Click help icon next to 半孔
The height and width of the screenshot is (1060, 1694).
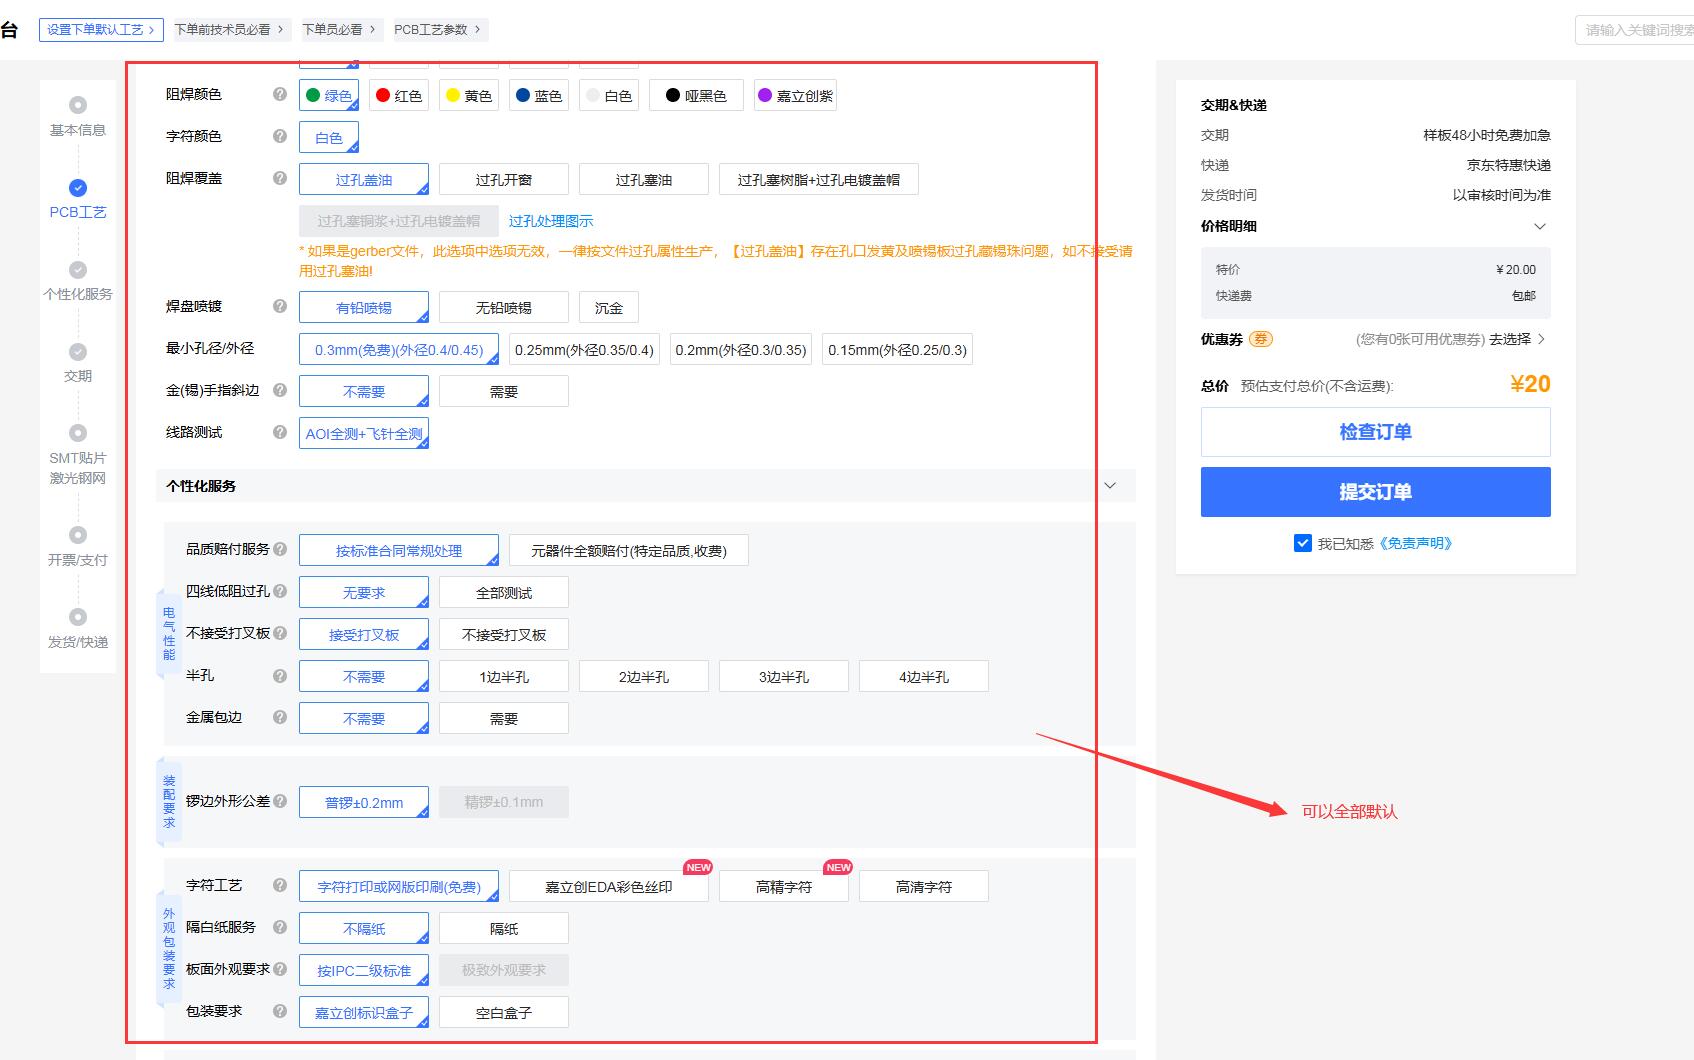coord(280,675)
